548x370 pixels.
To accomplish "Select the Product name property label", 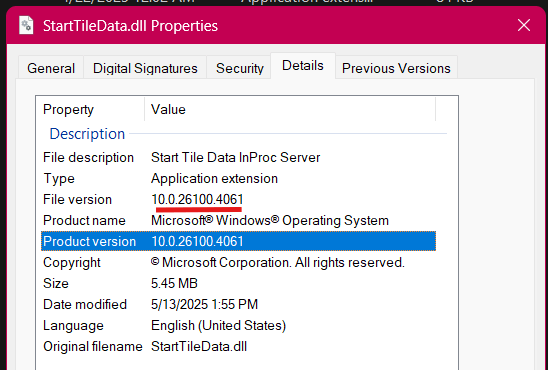I will tap(84, 220).
